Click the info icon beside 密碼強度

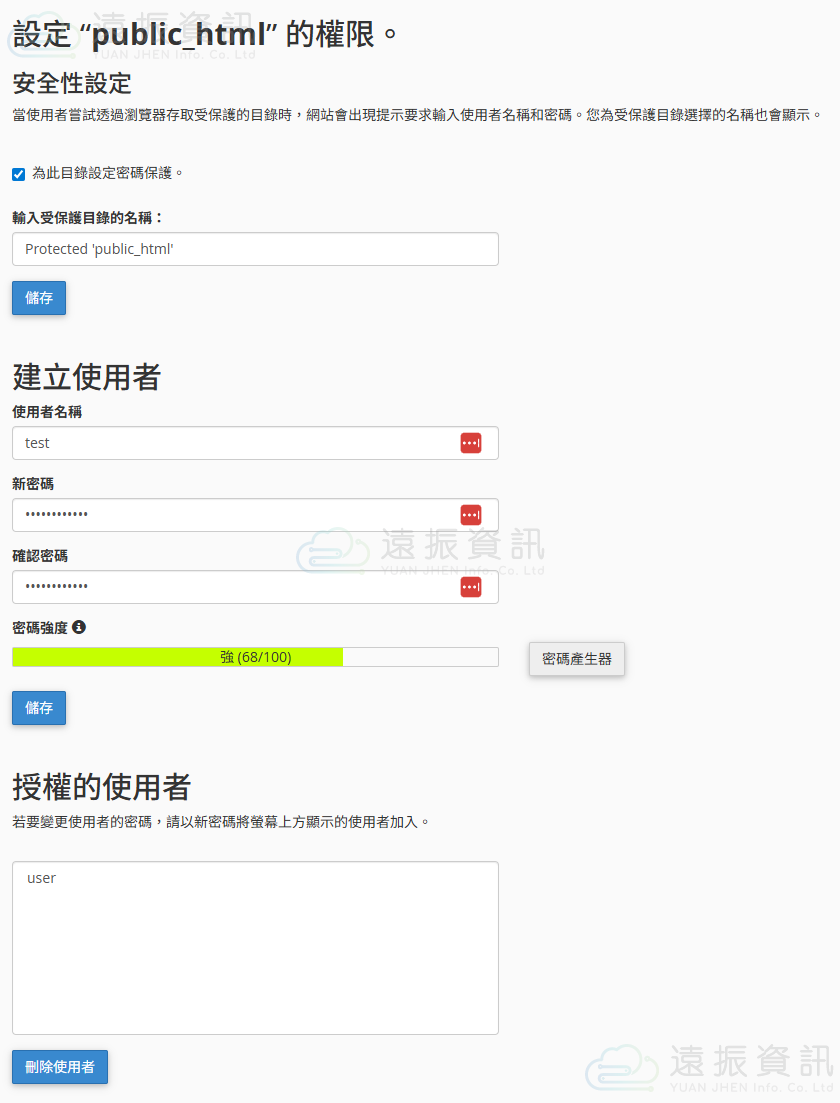pyautogui.click(x=79, y=628)
